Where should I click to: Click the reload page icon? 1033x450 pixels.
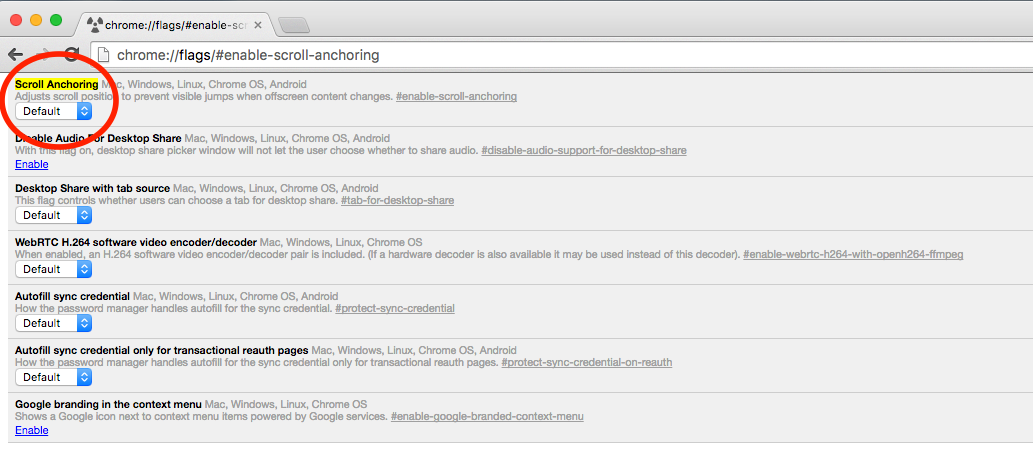tap(72, 54)
